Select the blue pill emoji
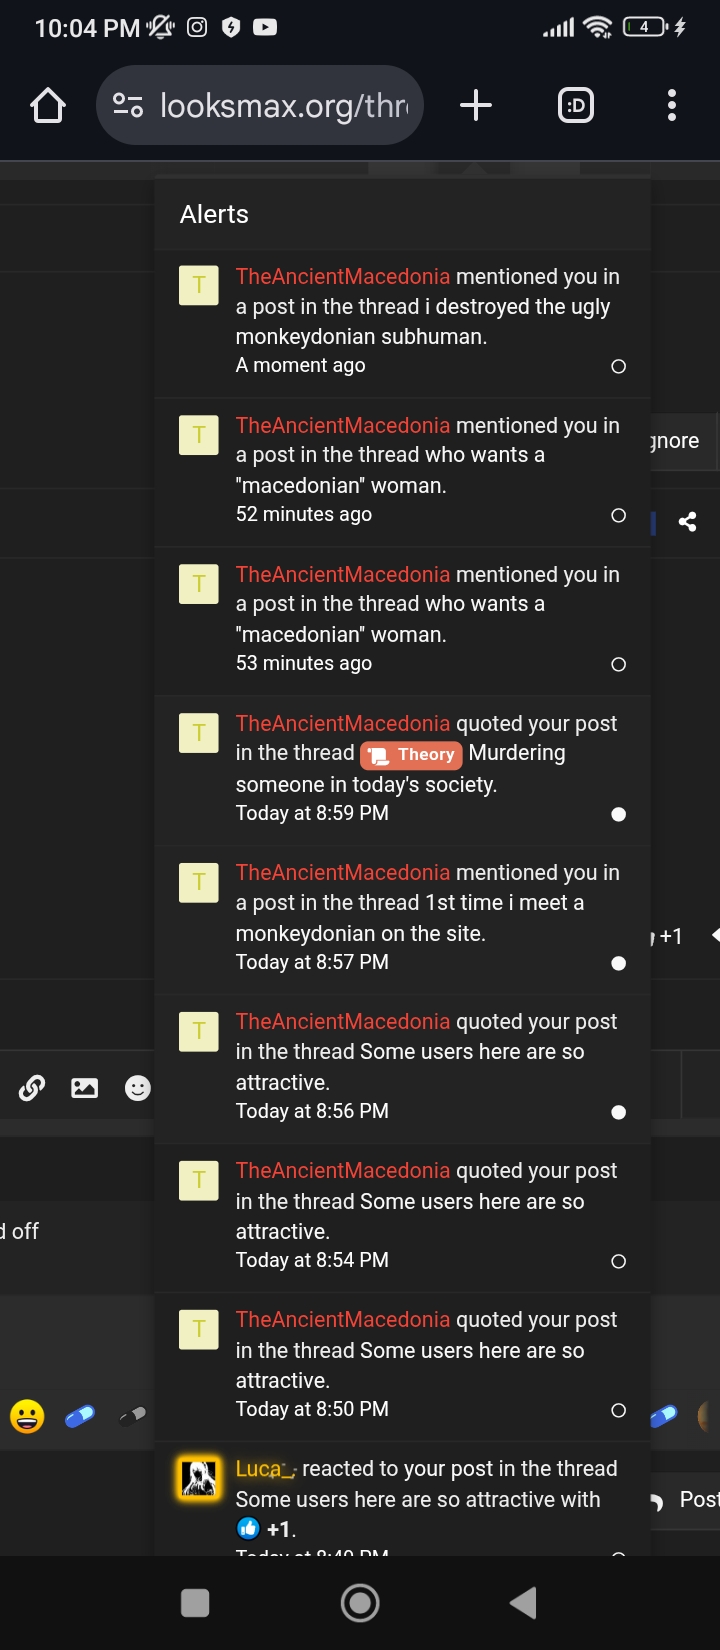 [x=80, y=1416]
